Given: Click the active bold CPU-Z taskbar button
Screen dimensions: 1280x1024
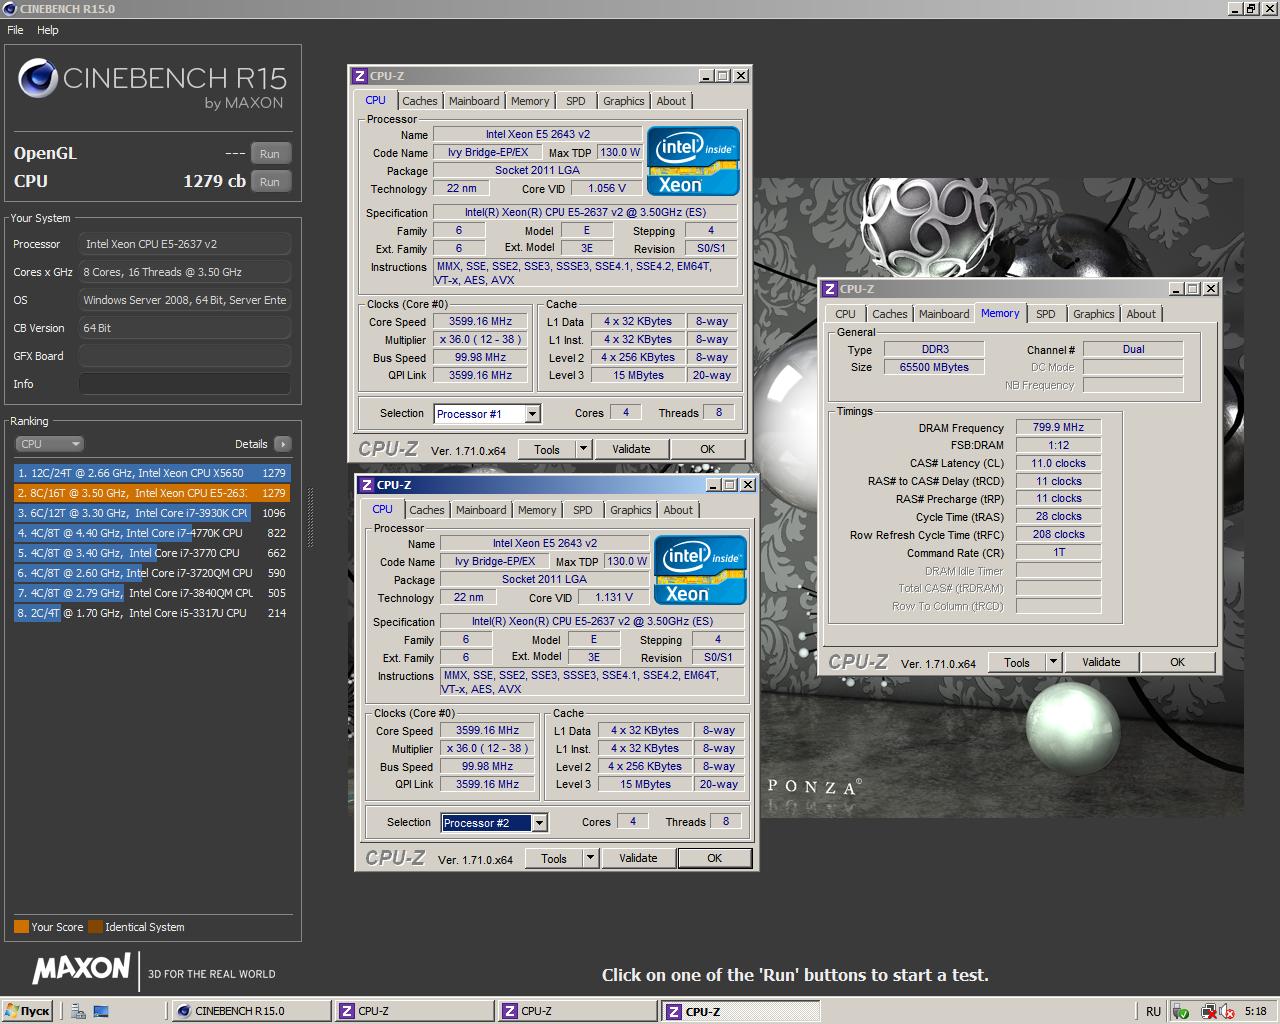Looking at the screenshot, I should [x=739, y=1011].
